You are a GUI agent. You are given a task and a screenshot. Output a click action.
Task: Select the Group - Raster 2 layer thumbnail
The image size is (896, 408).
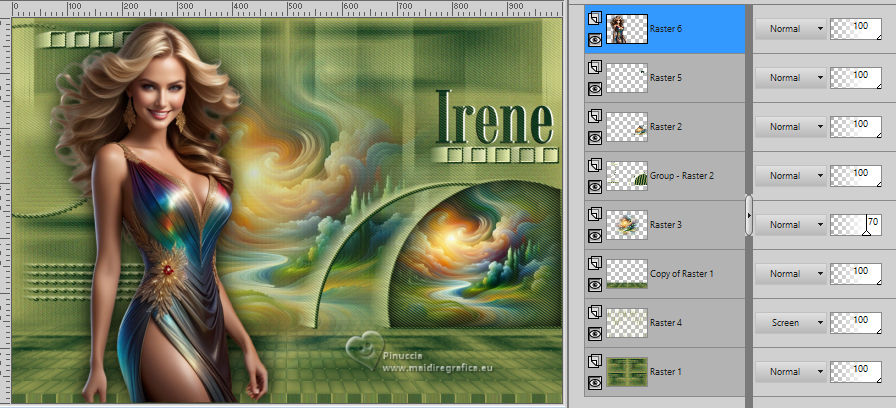pyautogui.click(x=626, y=176)
